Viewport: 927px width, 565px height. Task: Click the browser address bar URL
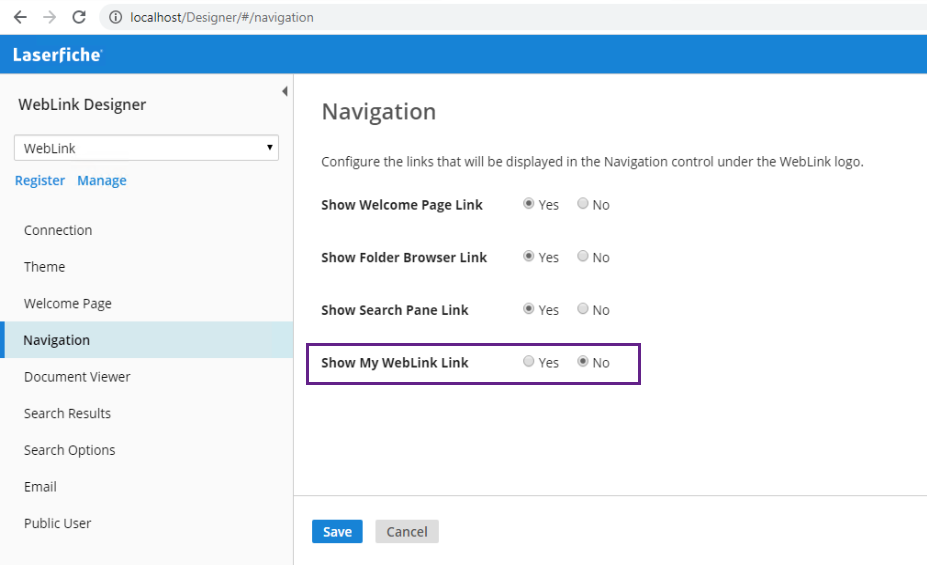coord(222,17)
